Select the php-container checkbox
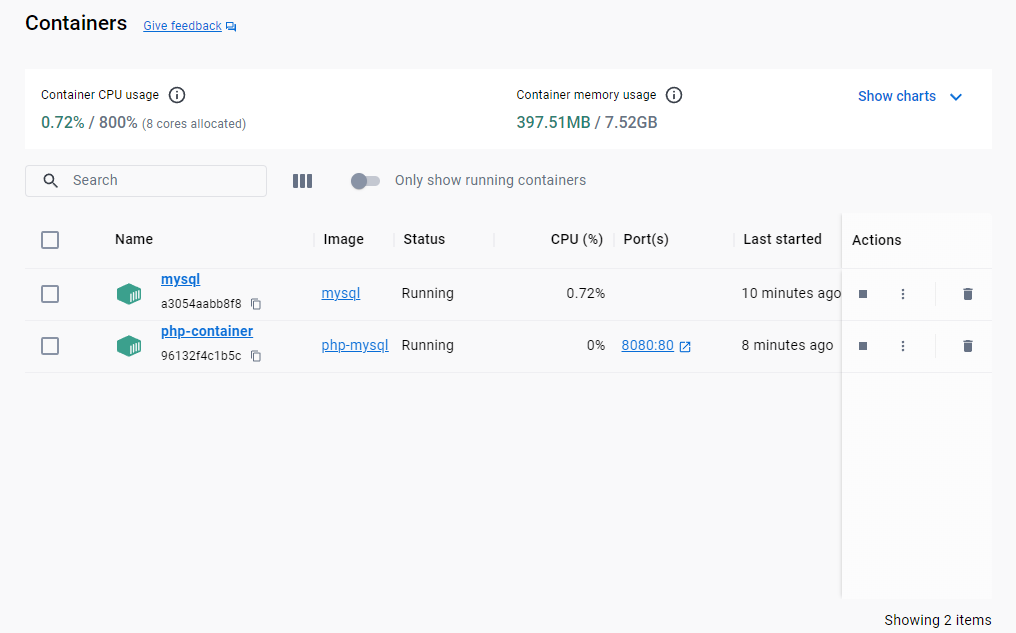The image size is (1016, 633). pyautogui.click(x=50, y=346)
